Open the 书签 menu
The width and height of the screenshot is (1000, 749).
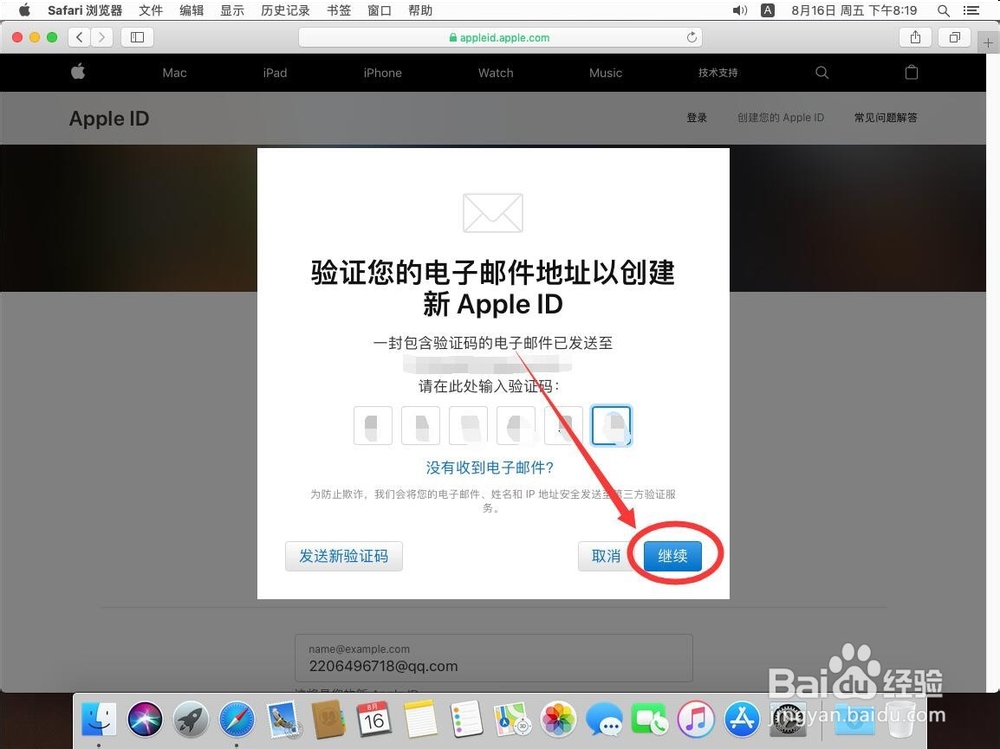pos(339,10)
